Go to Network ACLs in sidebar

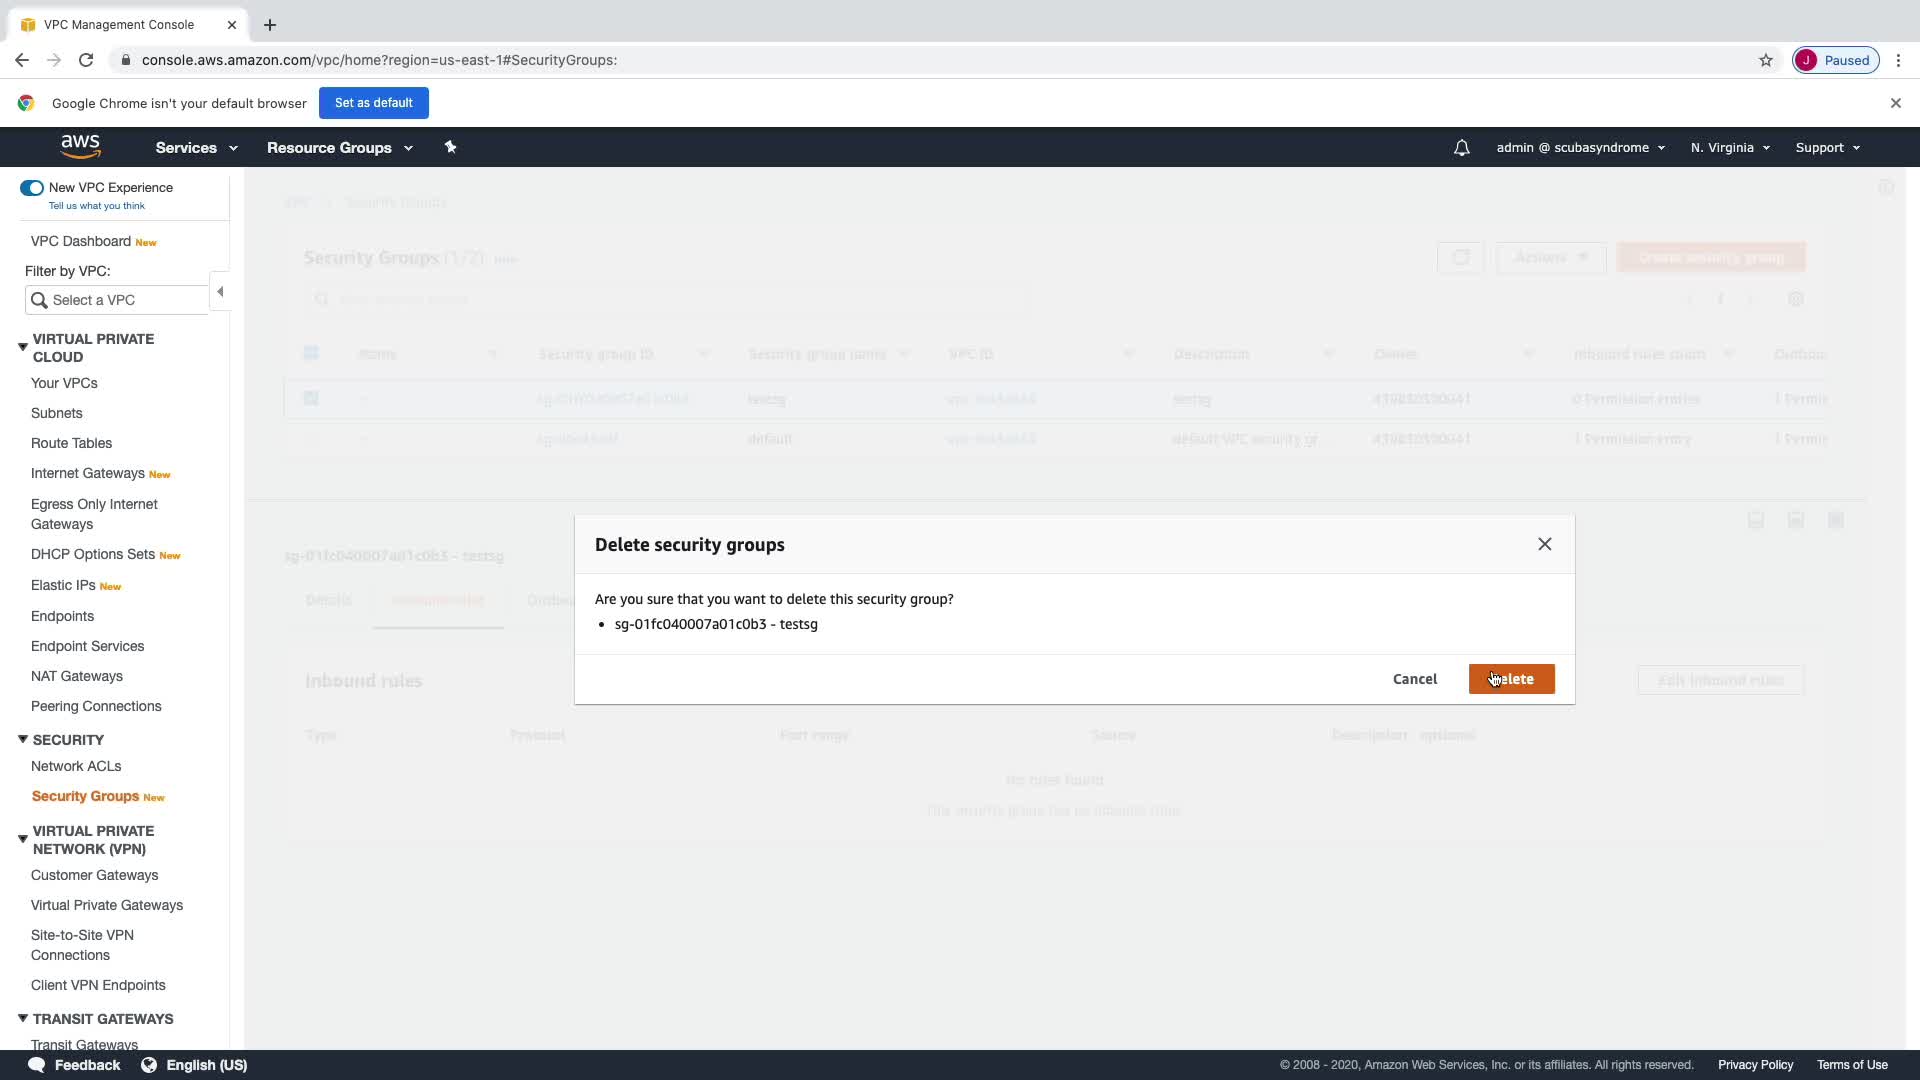(x=76, y=766)
